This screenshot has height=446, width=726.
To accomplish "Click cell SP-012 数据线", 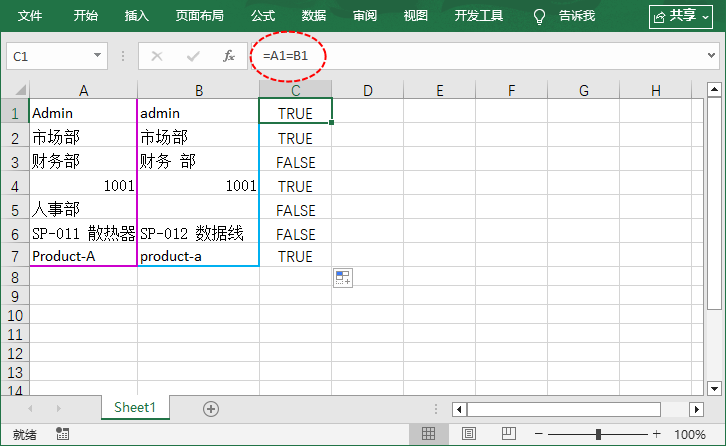I will (x=198, y=231).
